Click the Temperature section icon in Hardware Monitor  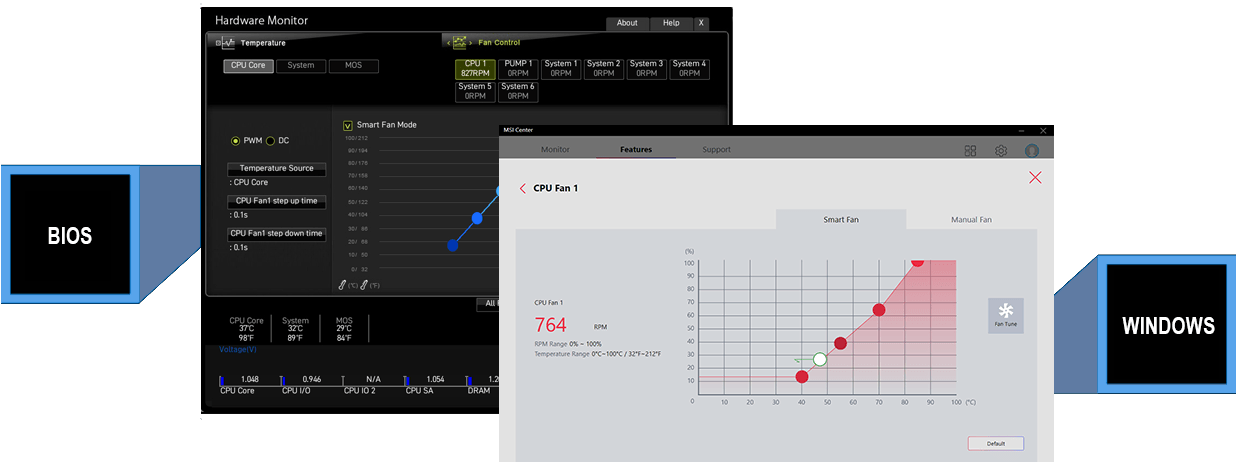226,43
